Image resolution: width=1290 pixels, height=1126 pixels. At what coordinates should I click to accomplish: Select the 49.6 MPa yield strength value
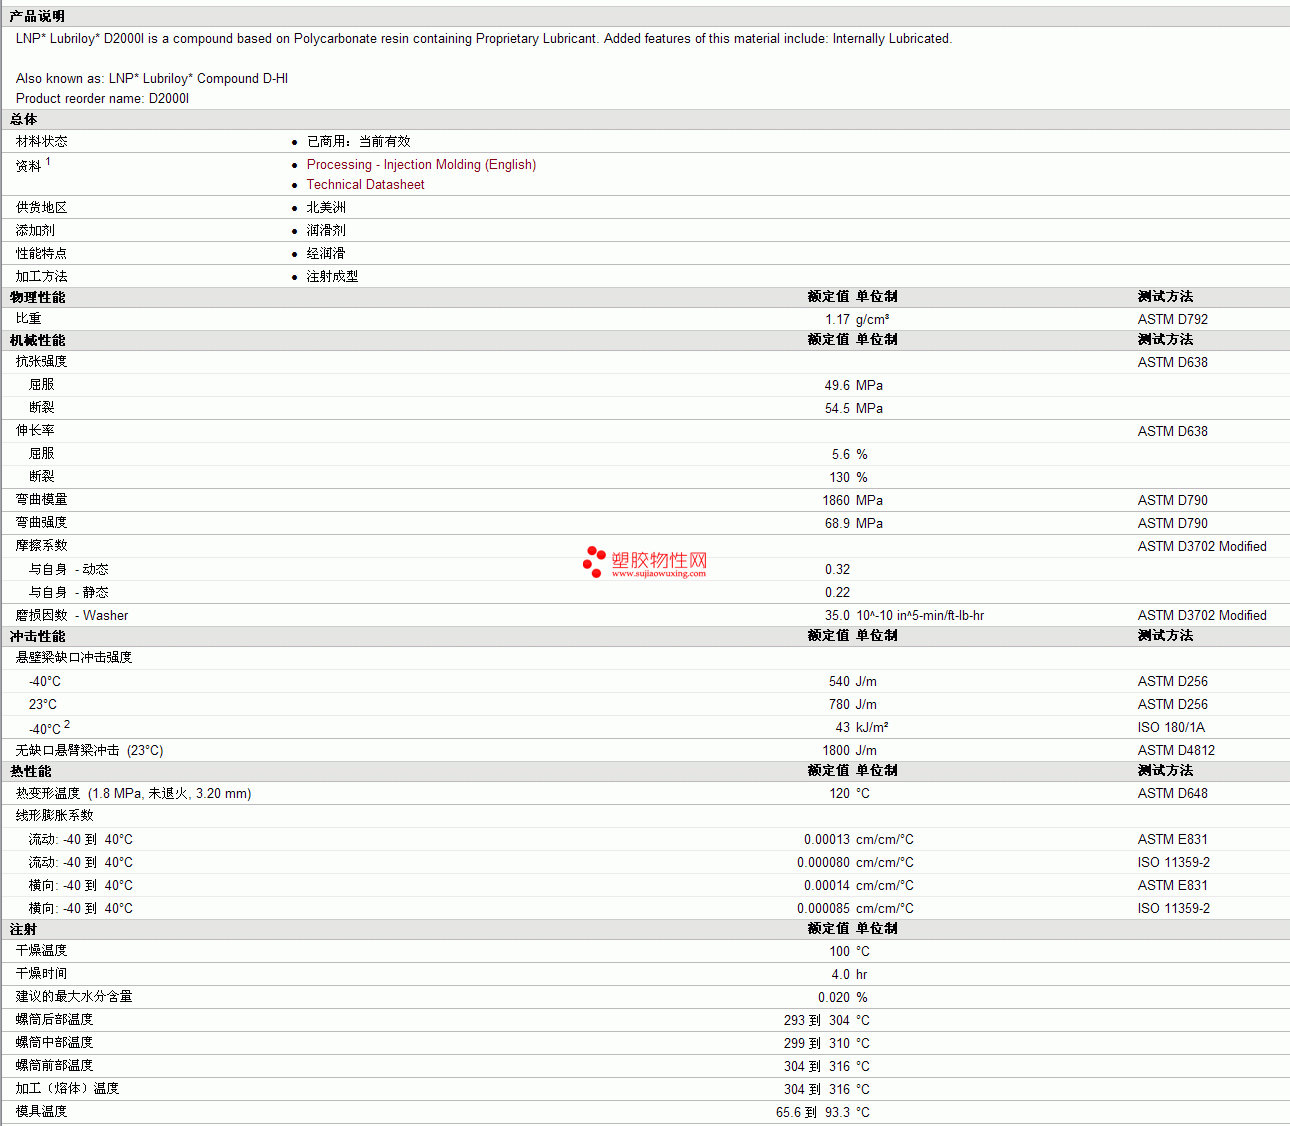point(853,386)
